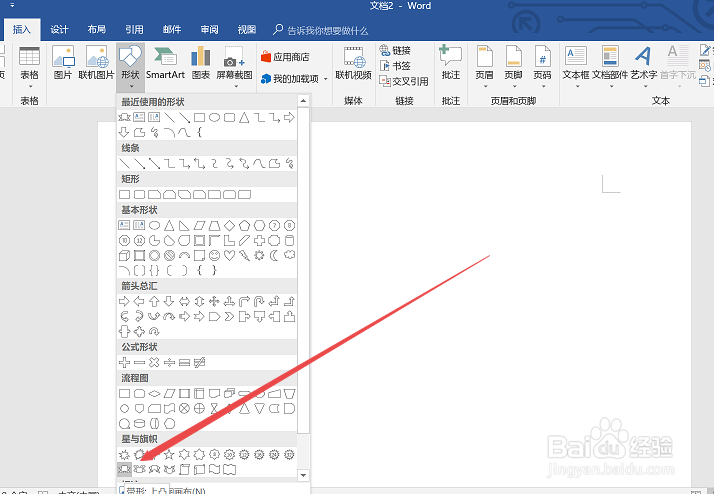The width and height of the screenshot is (714, 494).
Task: Insert a 链接 hyperlink
Action: tap(395, 50)
